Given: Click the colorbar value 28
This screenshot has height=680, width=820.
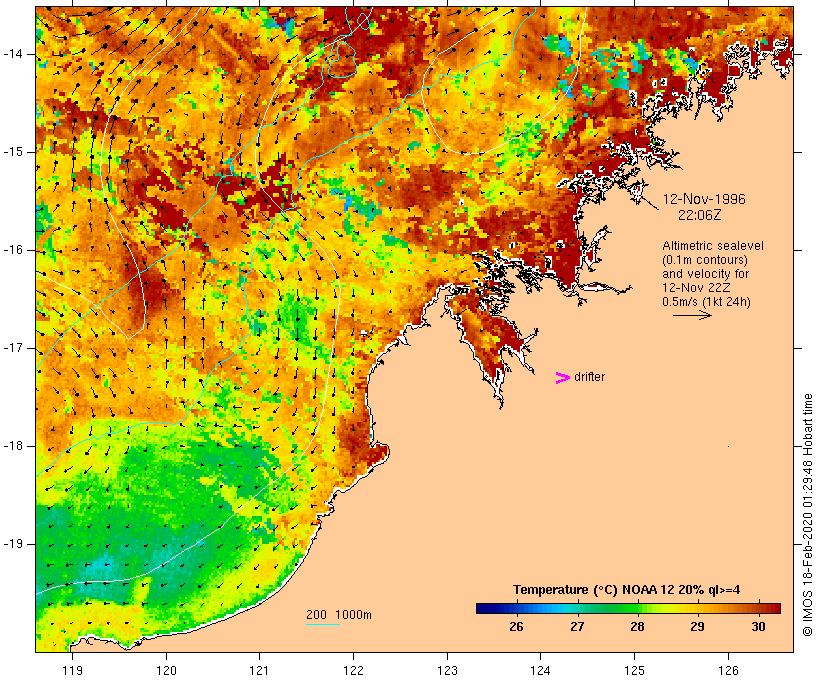Looking at the screenshot, I should click(x=637, y=627).
